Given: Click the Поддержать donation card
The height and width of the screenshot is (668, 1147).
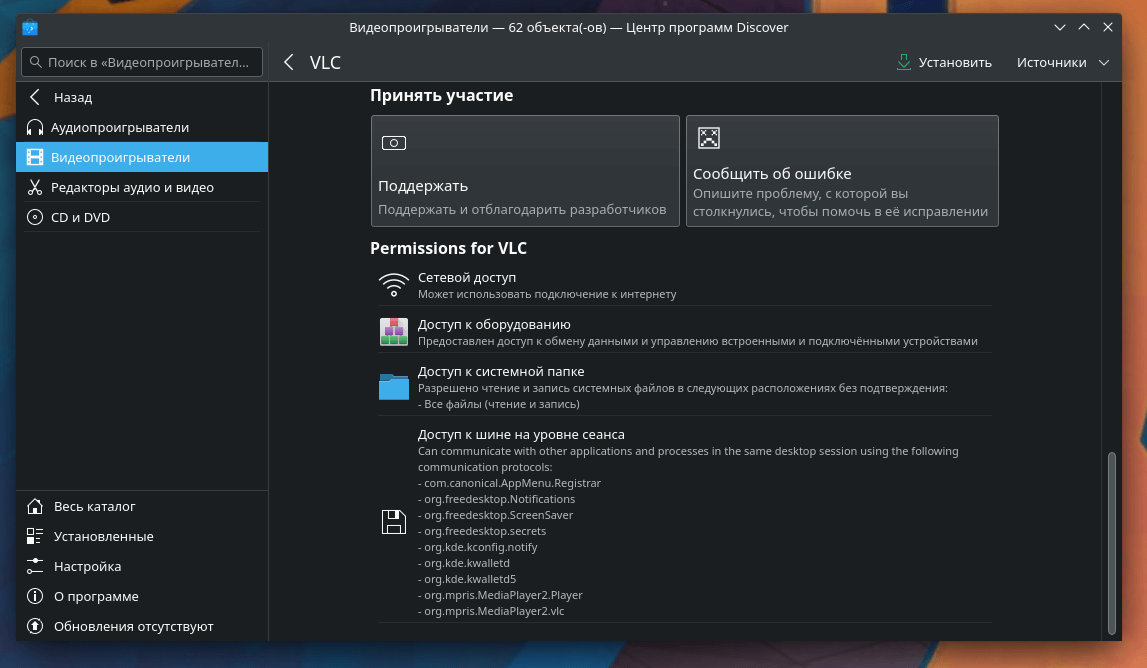Looking at the screenshot, I should click(524, 171).
